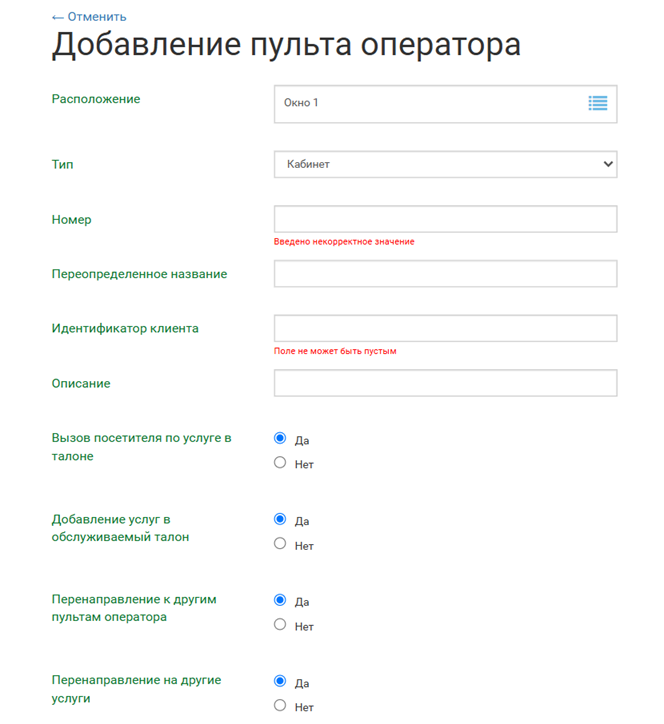Open the Тип dropdown showing Кабинет
Image resolution: width=664 pixels, height=724 pixels.
pos(445,164)
